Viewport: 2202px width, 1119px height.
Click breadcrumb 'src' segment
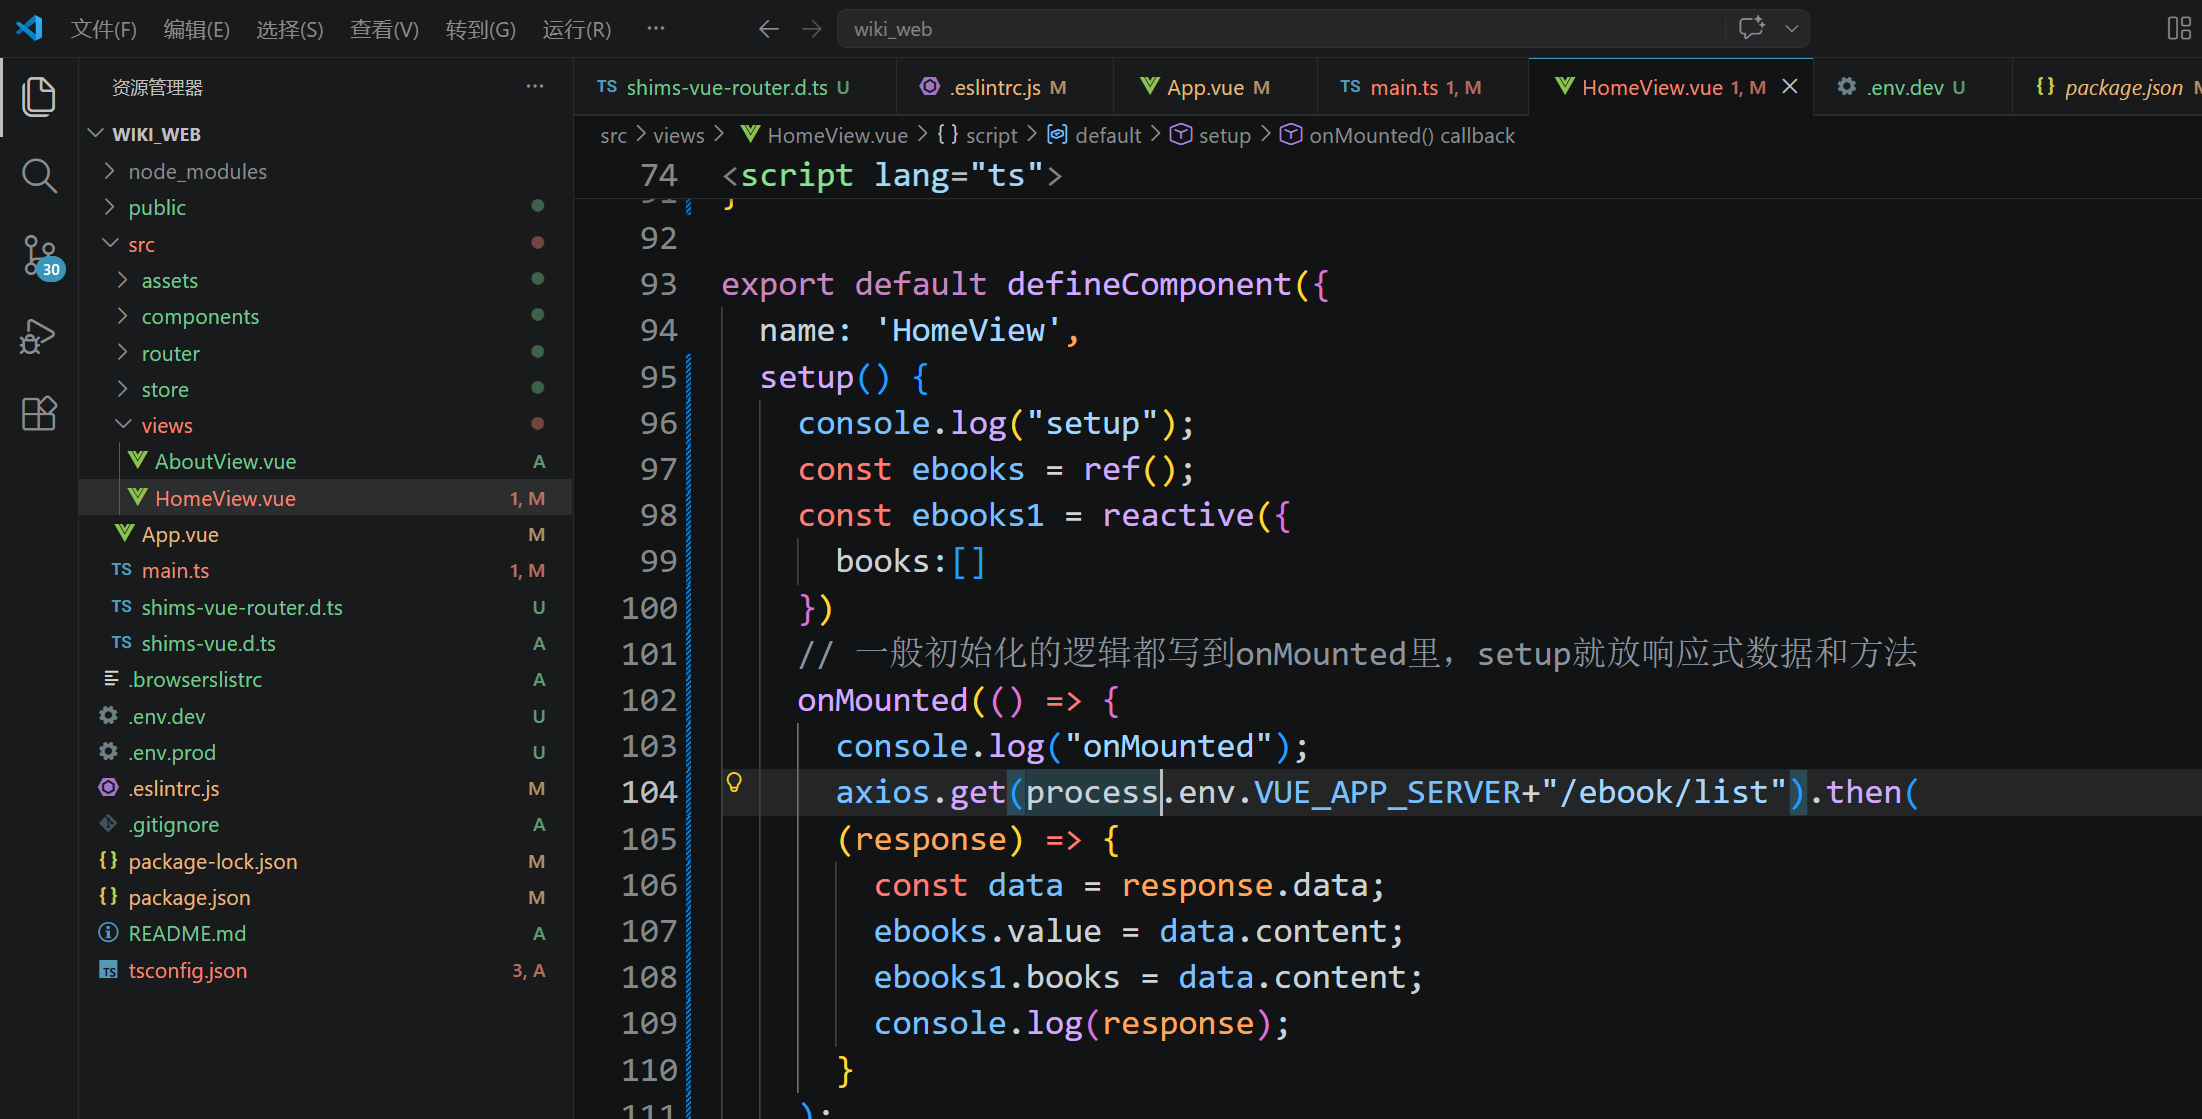tap(613, 135)
